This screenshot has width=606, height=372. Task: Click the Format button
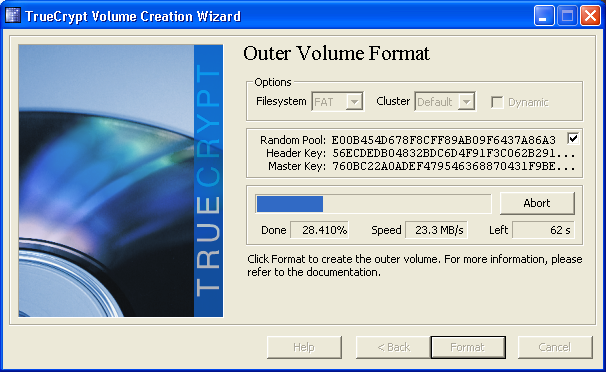click(468, 347)
